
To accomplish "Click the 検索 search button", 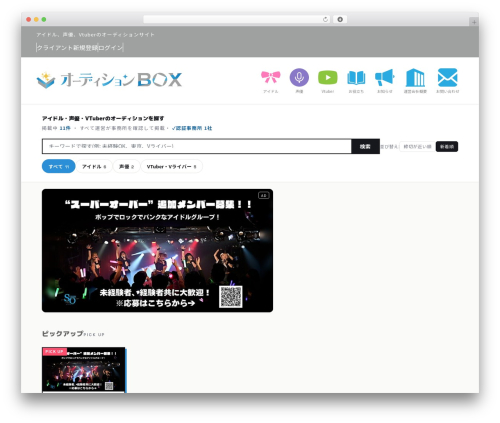I will (365, 146).
